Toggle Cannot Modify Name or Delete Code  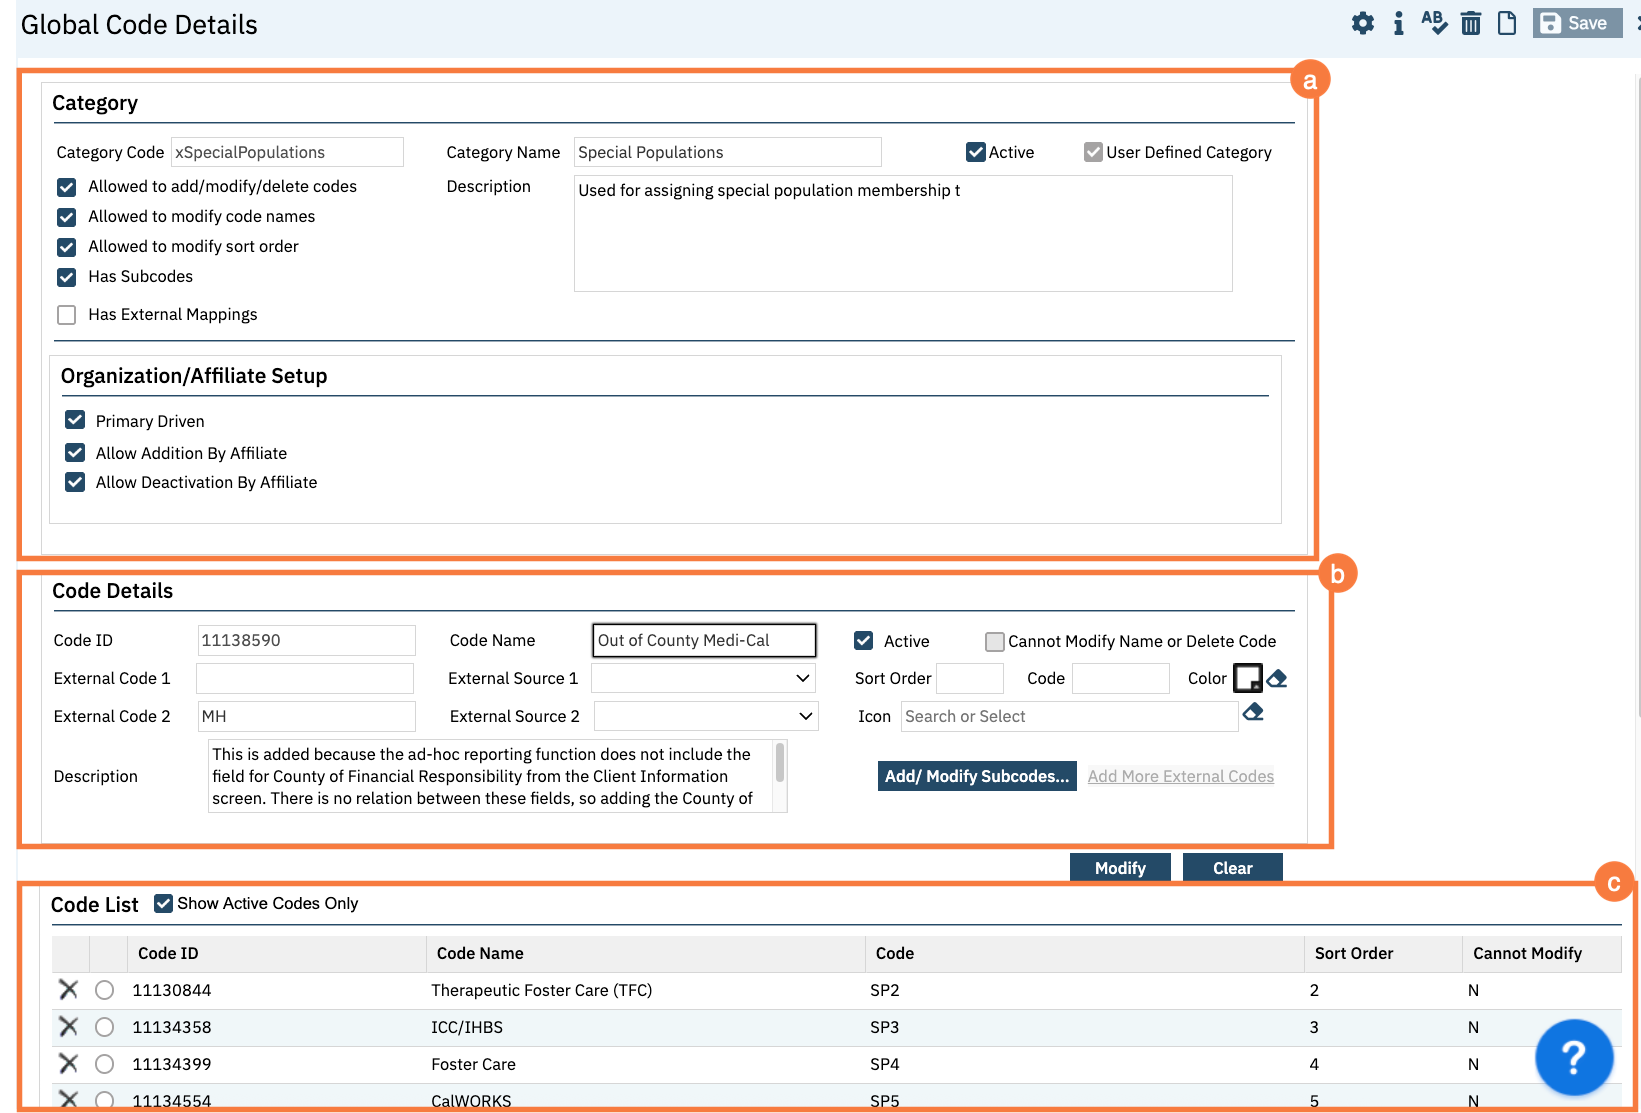click(x=995, y=642)
